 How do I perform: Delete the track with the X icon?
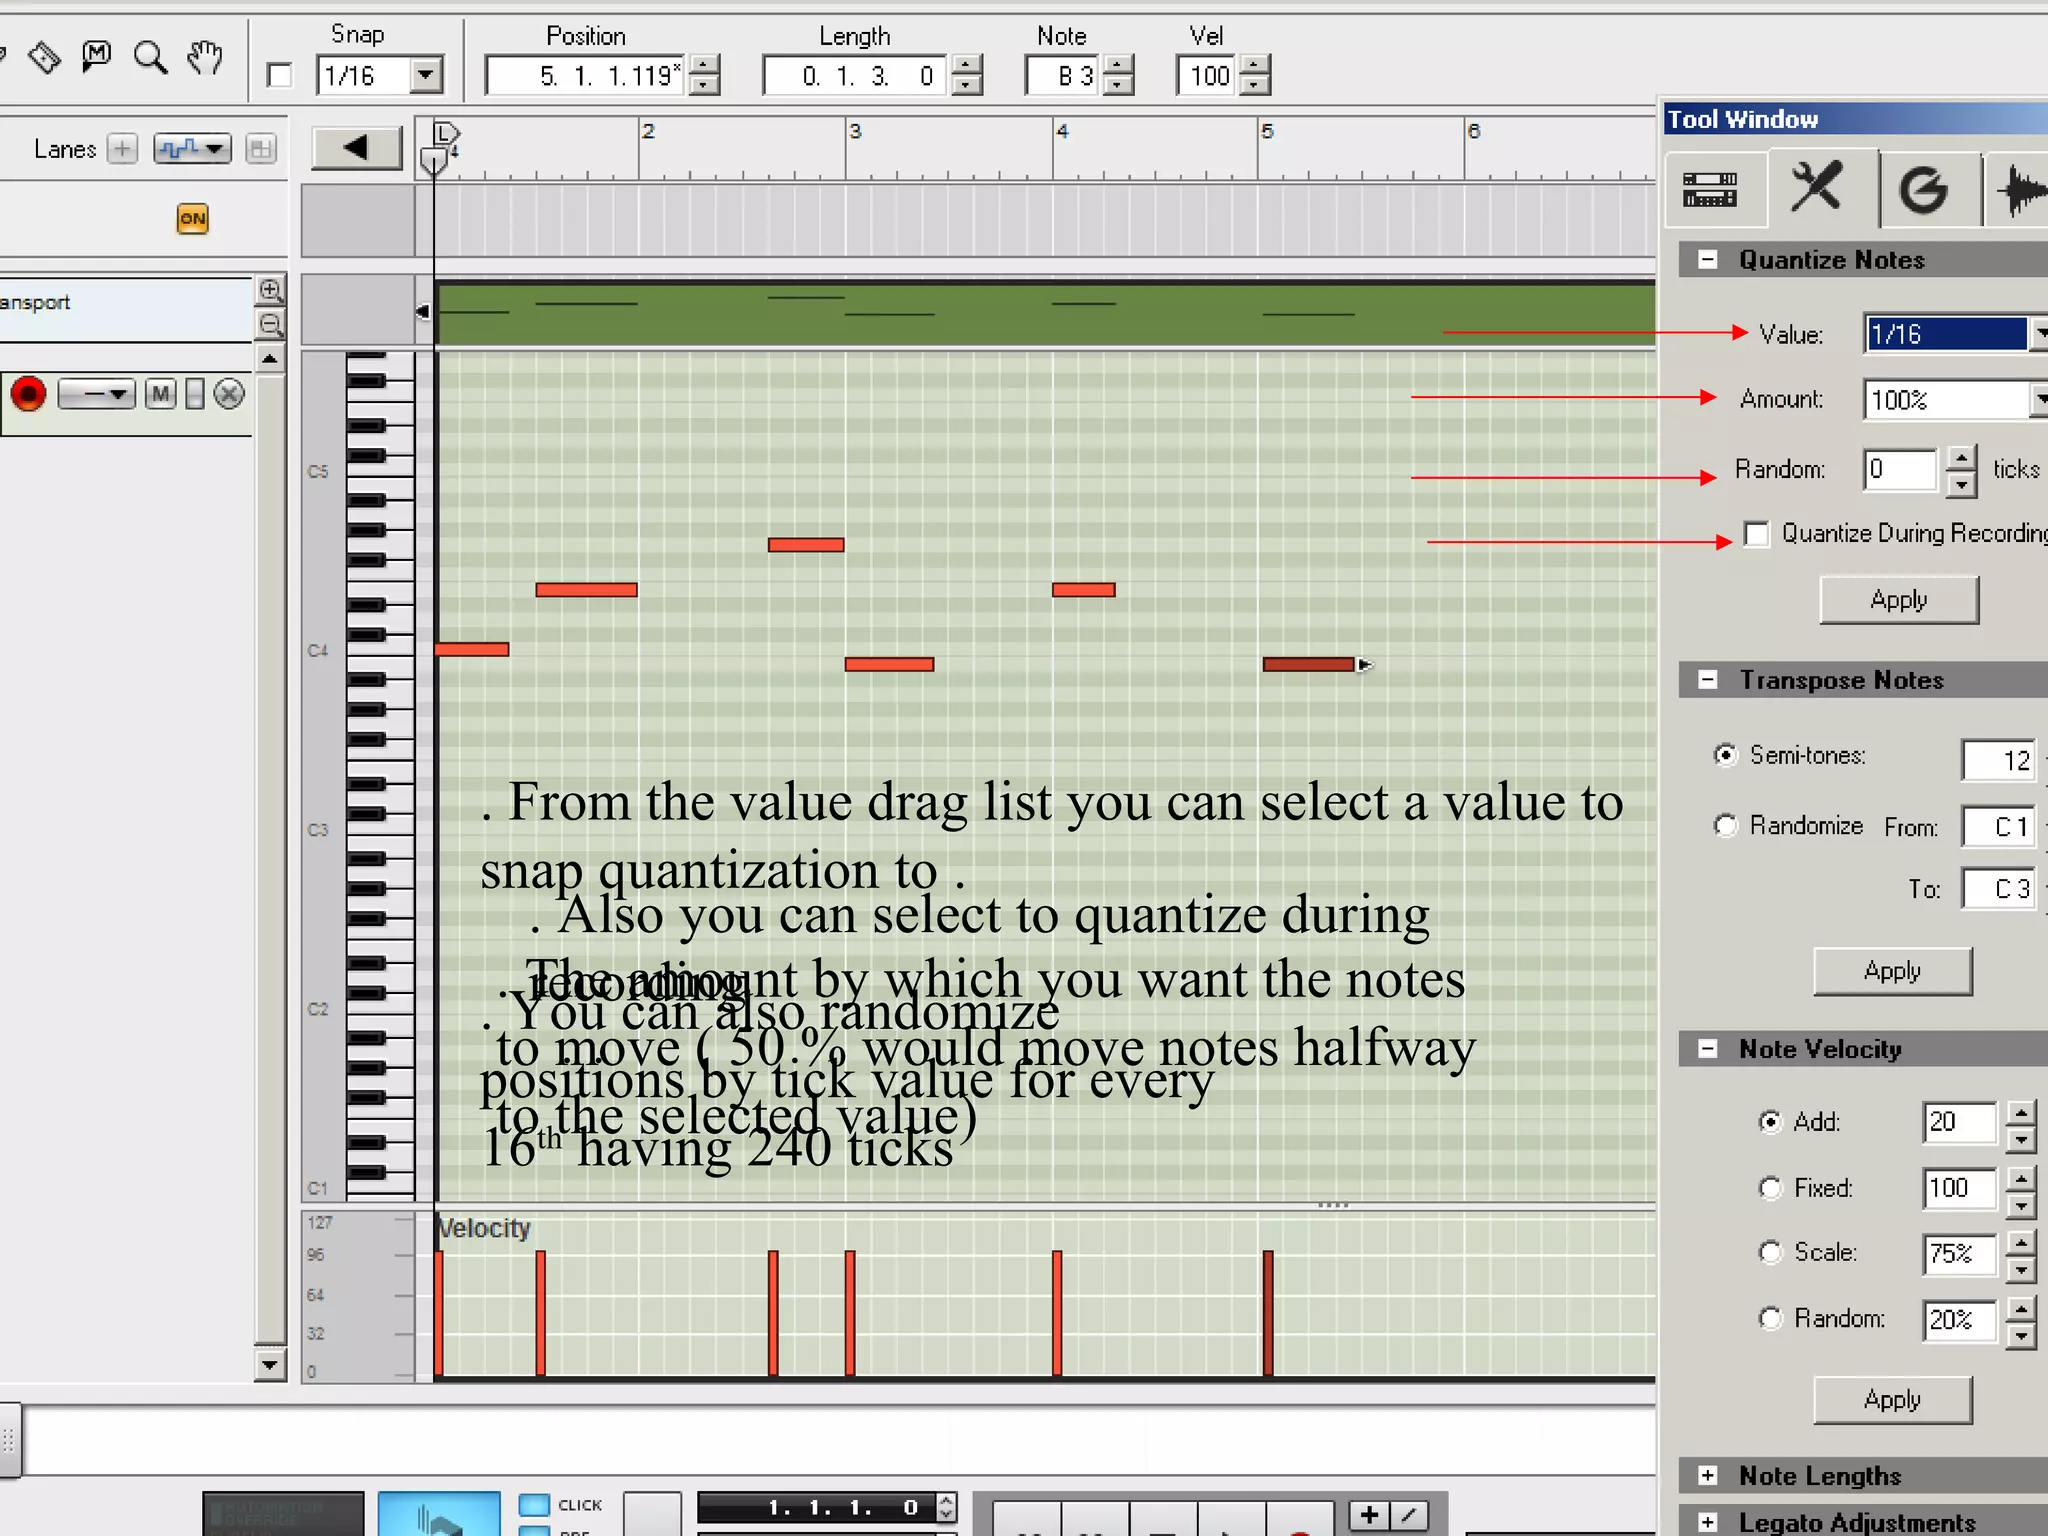(x=229, y=394)
